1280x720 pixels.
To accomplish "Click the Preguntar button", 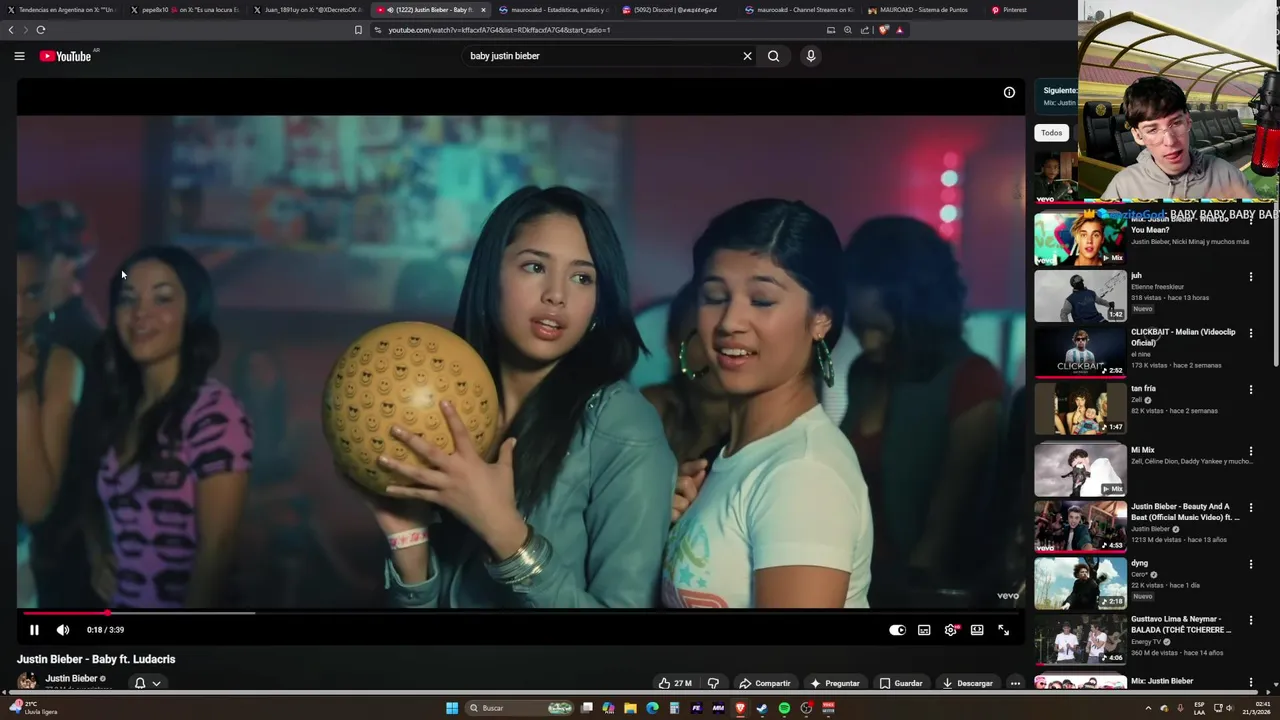I will point(835,683).
